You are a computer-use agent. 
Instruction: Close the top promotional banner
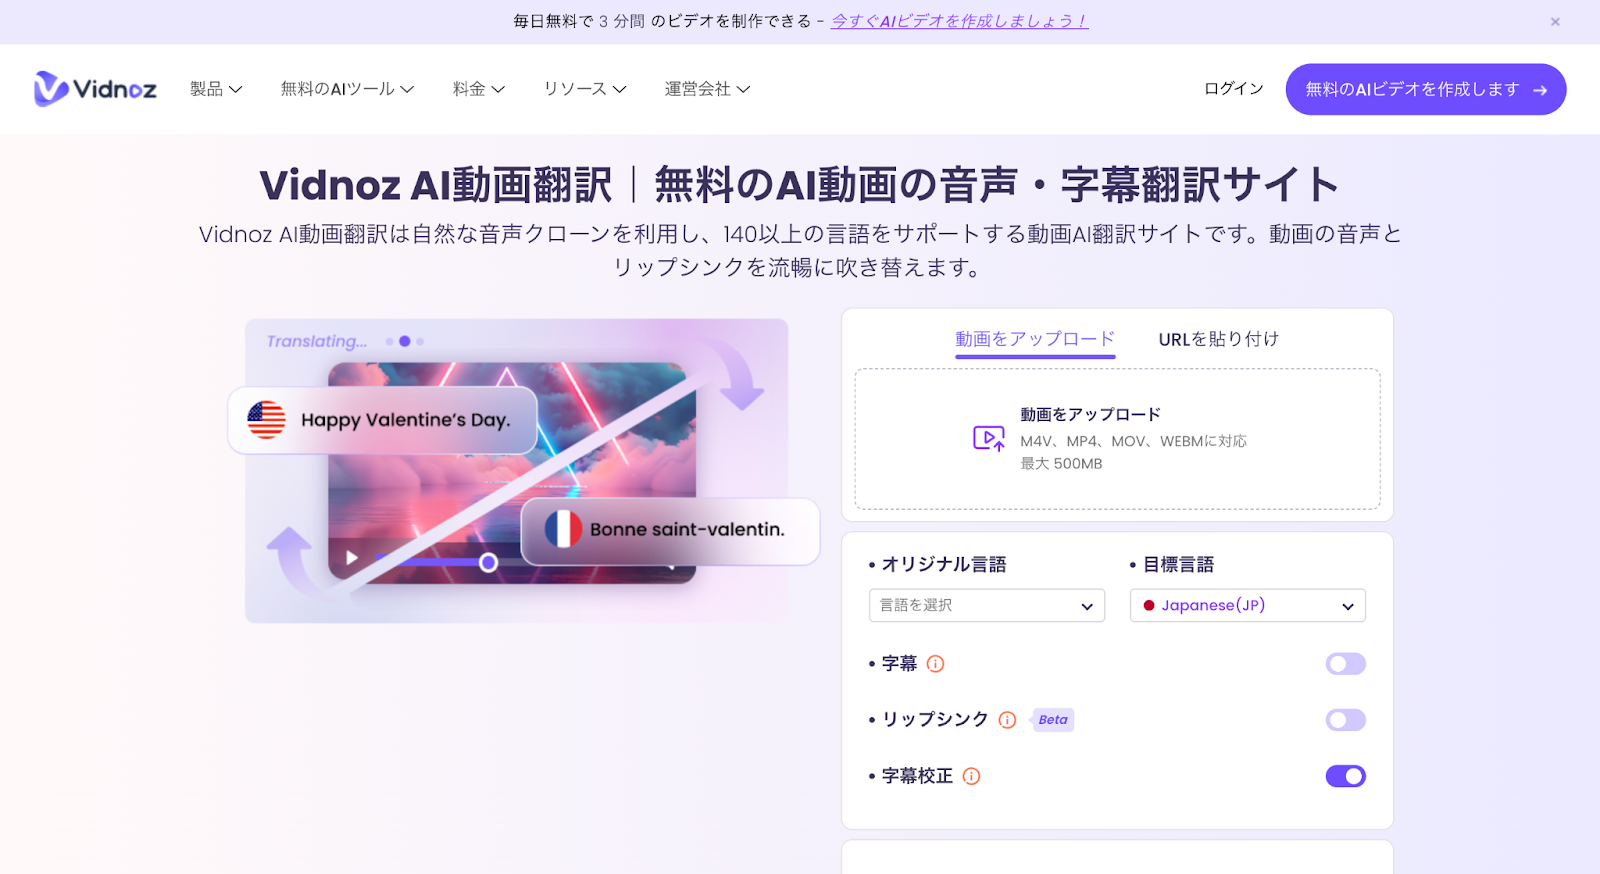1555,22
